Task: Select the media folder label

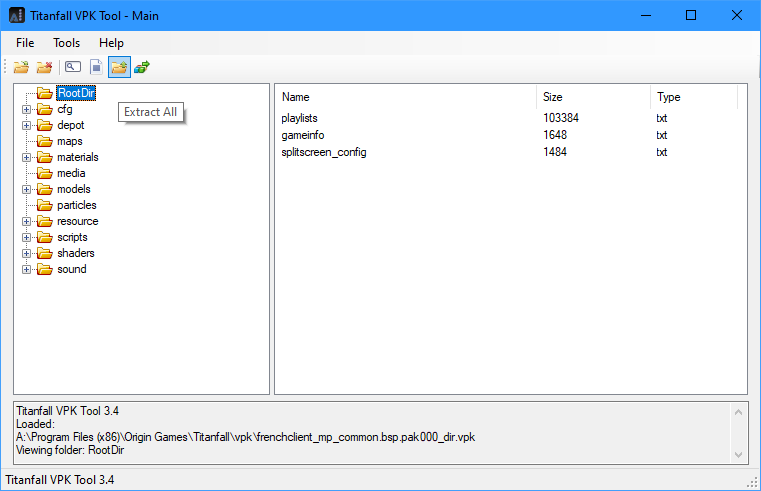Action: click(71, 173)
